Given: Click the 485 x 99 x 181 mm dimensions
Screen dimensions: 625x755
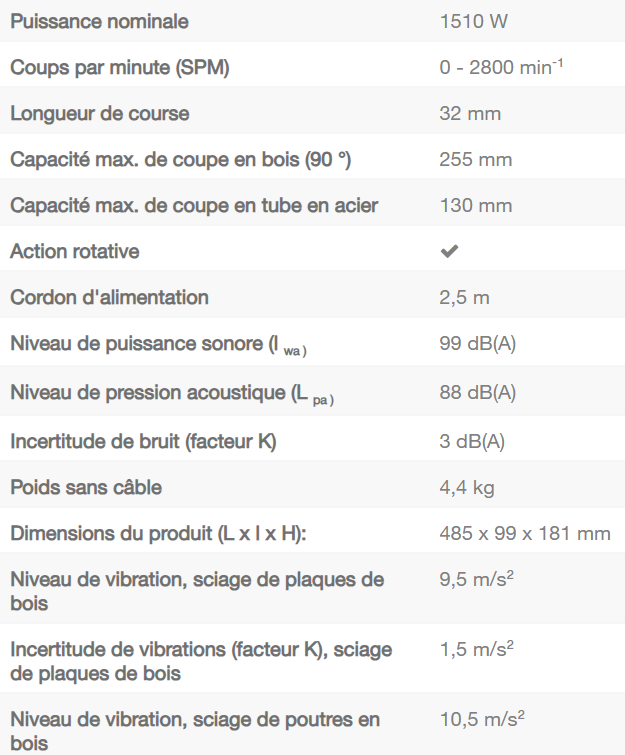Looking at the screenshot, I should 525,534.
